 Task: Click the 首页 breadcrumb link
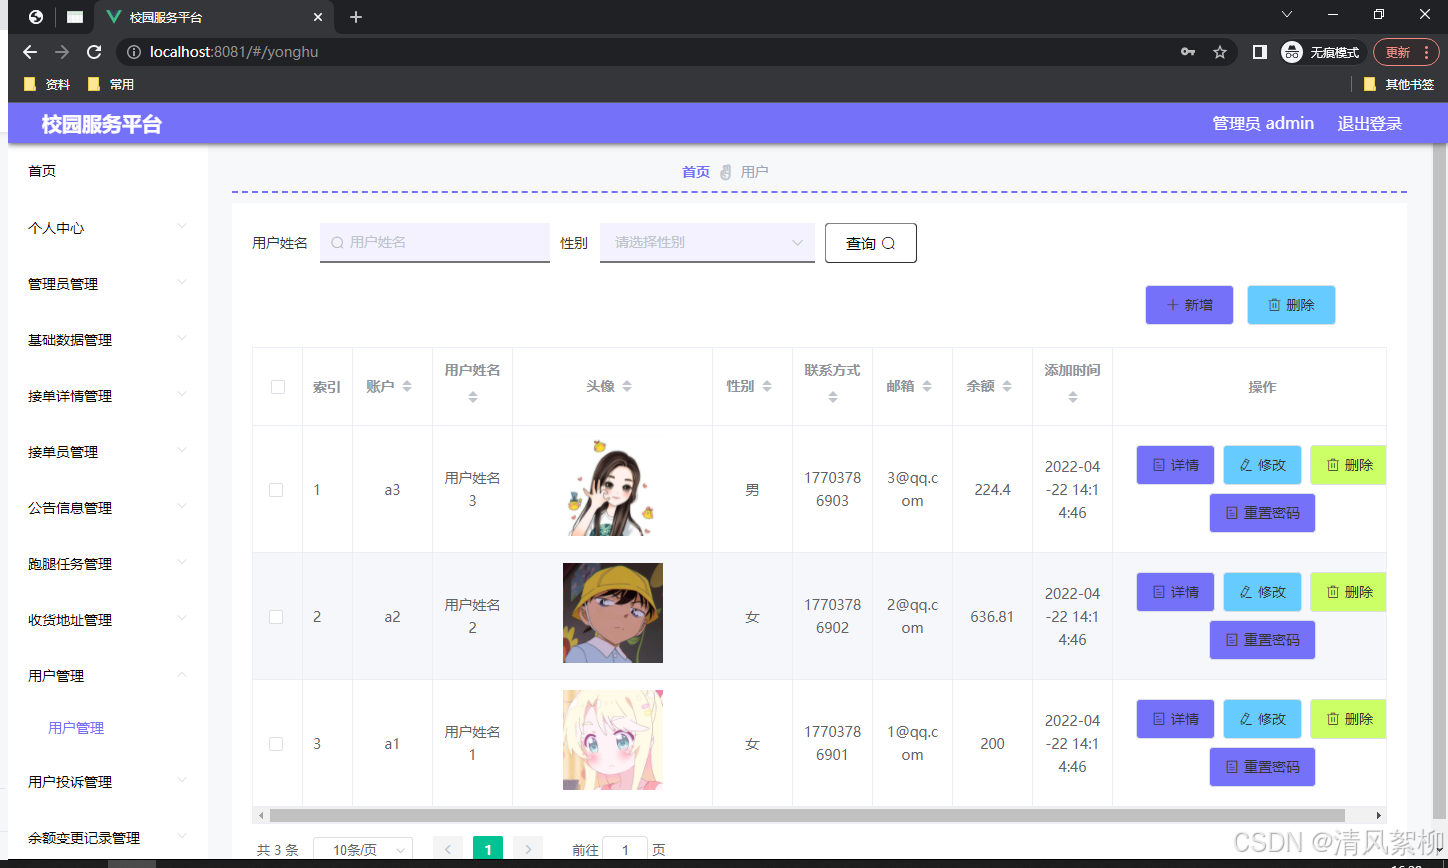tap(696, 172)
